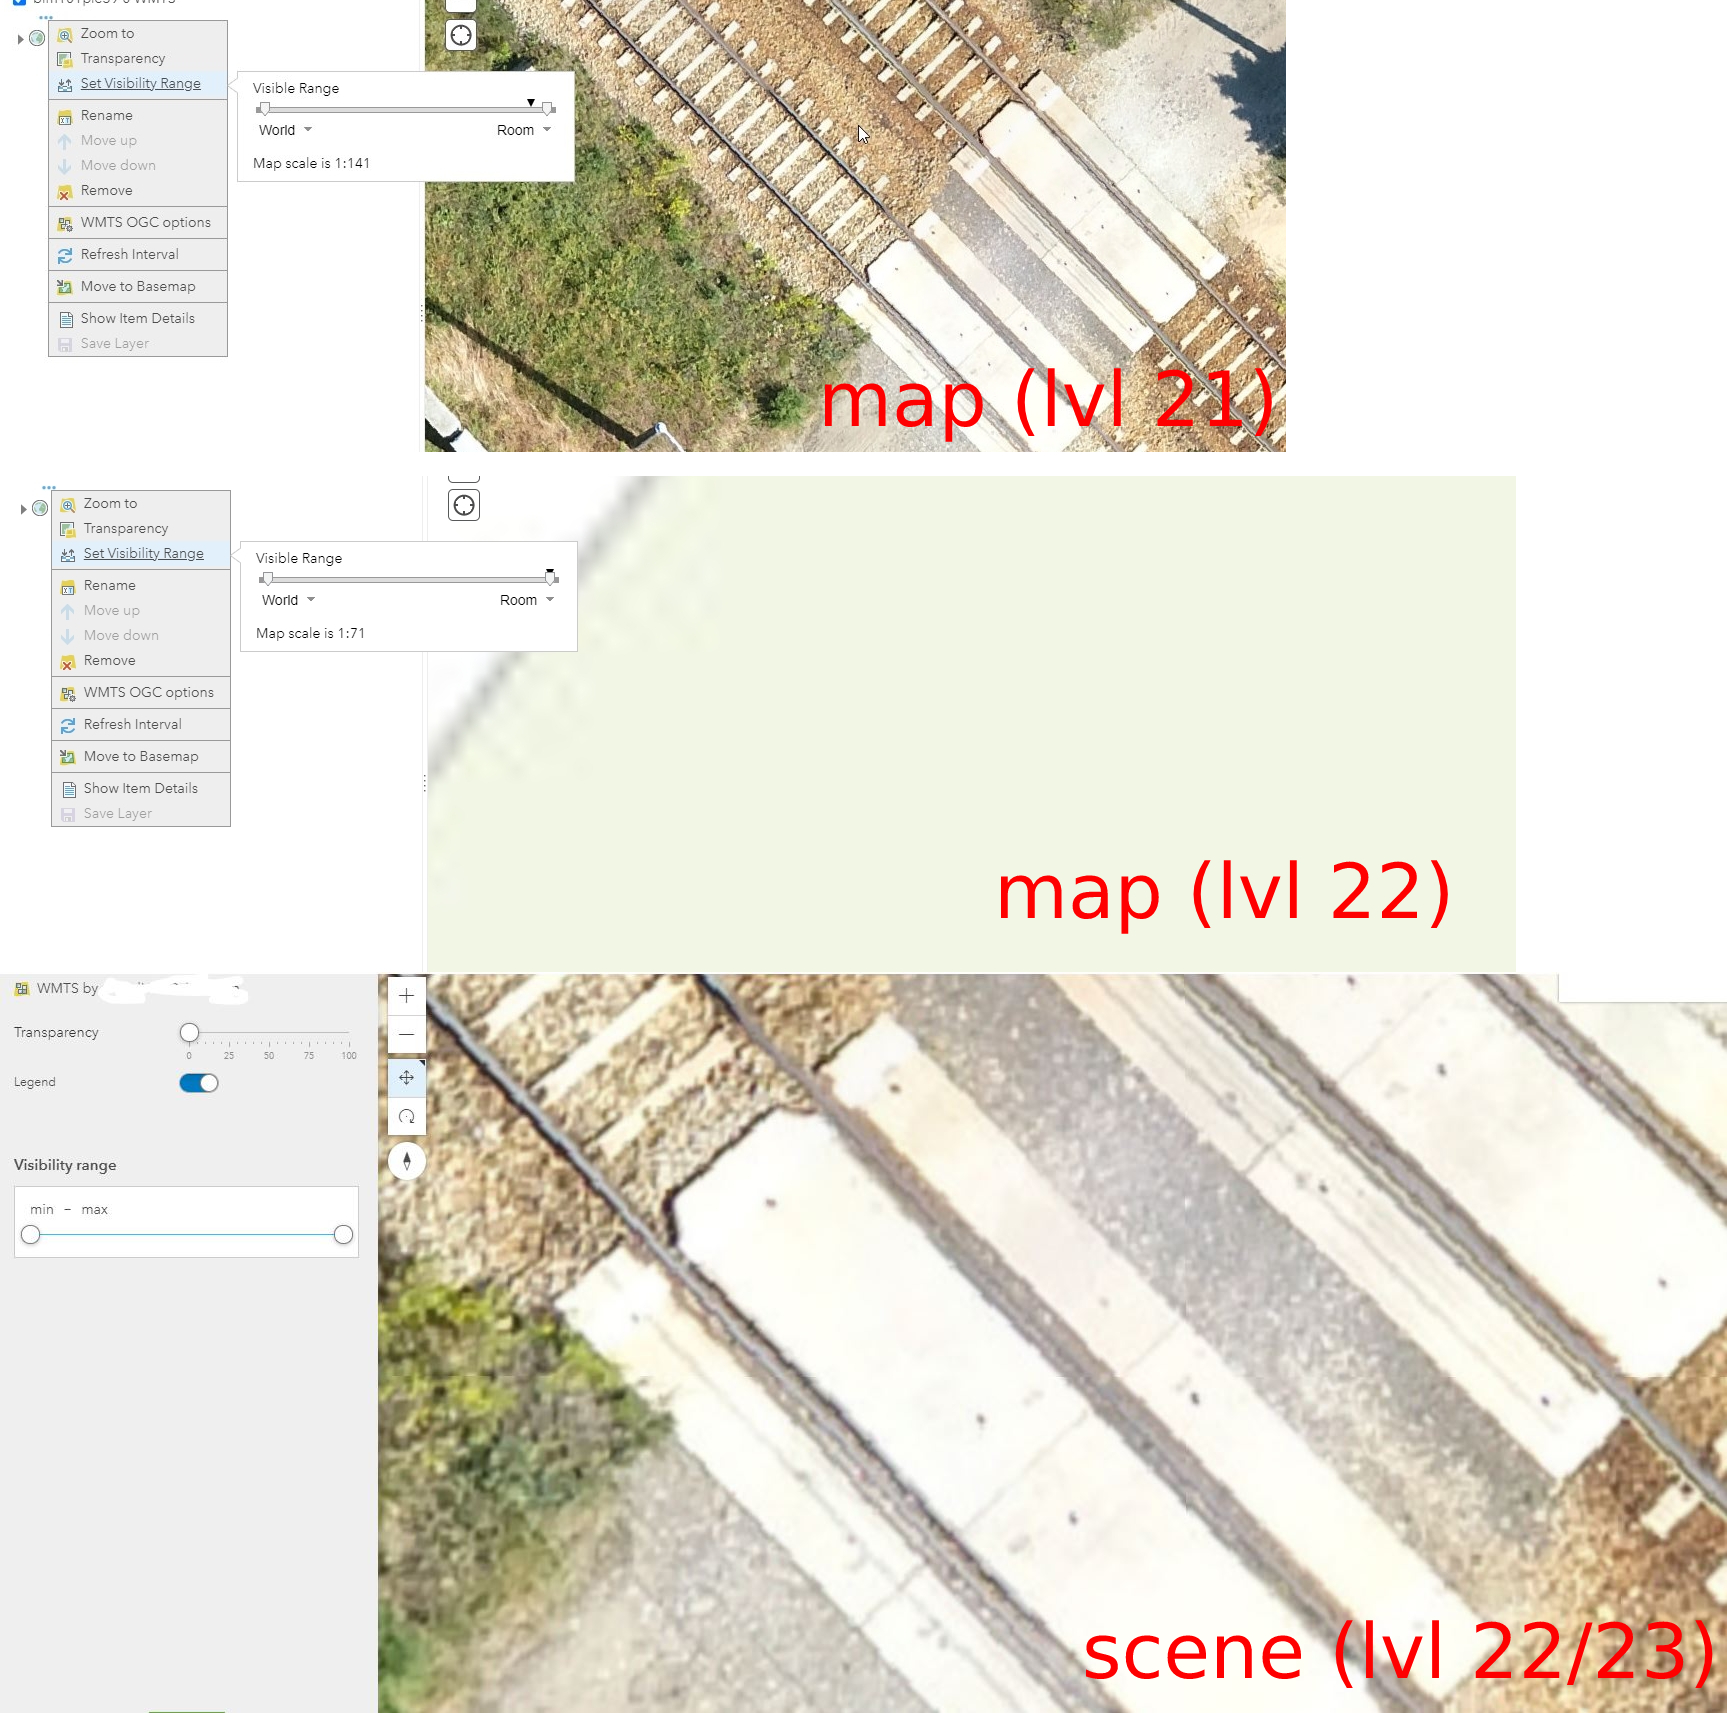
Task: Click the compass button in the scene view
Action: pyautogui.click(x=407, y=1161)
